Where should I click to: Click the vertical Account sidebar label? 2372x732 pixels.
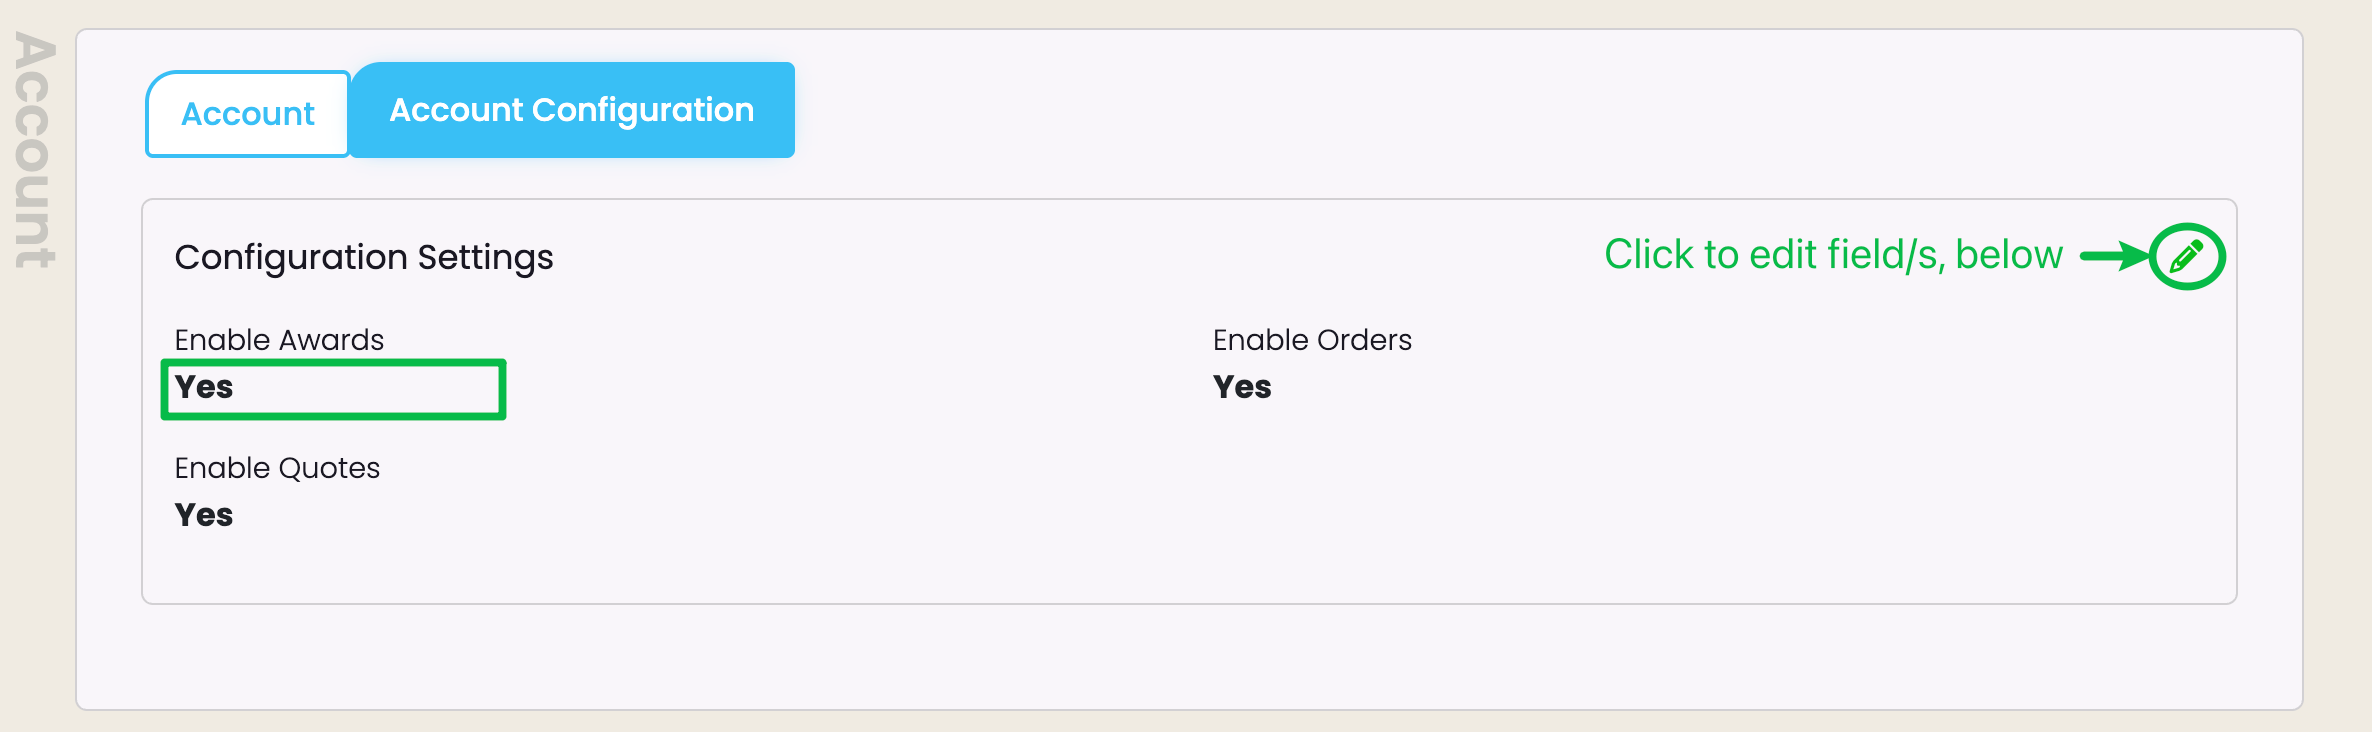click(34, 150)
